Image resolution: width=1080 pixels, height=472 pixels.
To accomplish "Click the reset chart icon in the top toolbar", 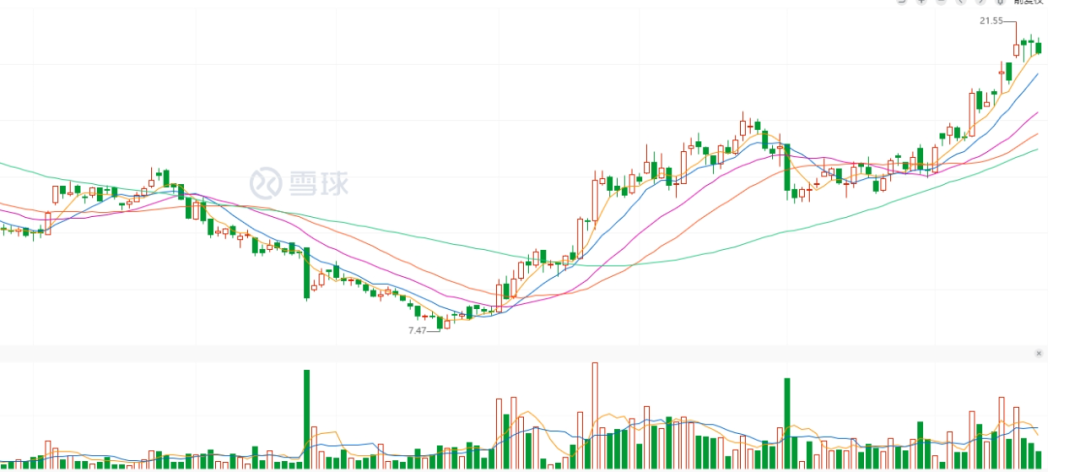I will pos(901,2).
